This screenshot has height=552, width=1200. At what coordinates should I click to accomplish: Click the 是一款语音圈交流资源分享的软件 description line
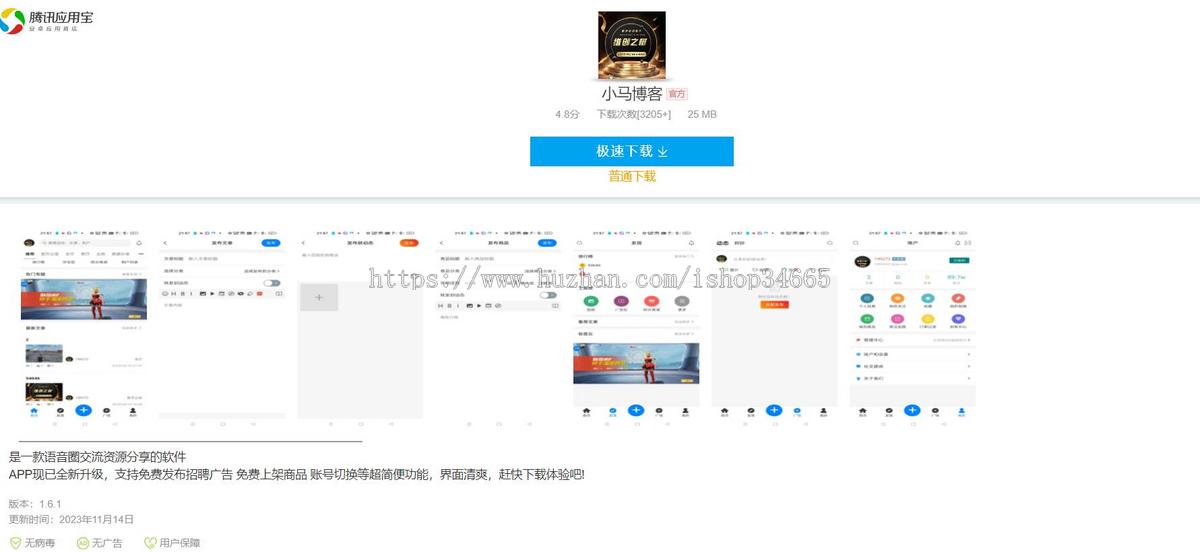point(97,457)
